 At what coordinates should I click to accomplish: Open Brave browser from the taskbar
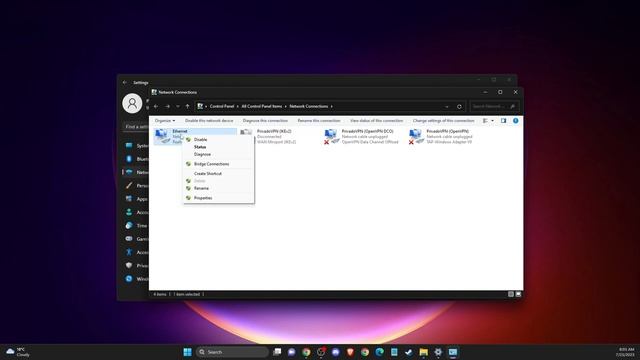tap(350, 352)
